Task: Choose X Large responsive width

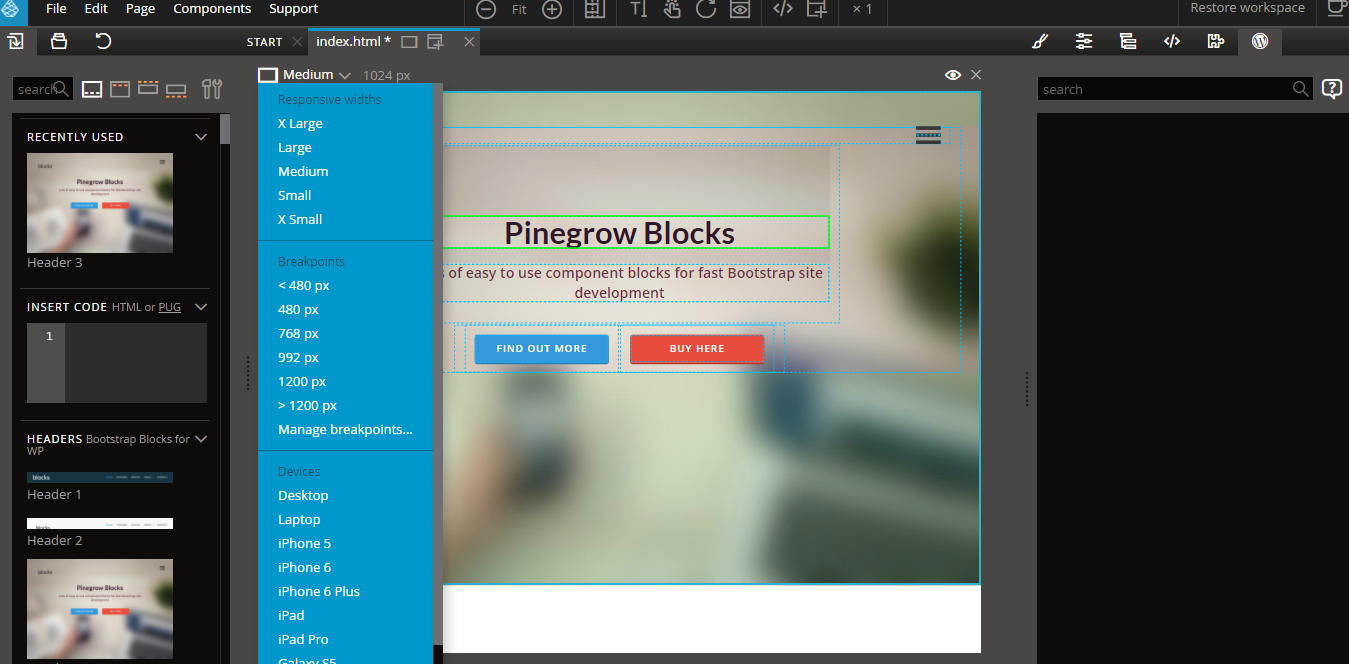Action: tap(300, 124)
